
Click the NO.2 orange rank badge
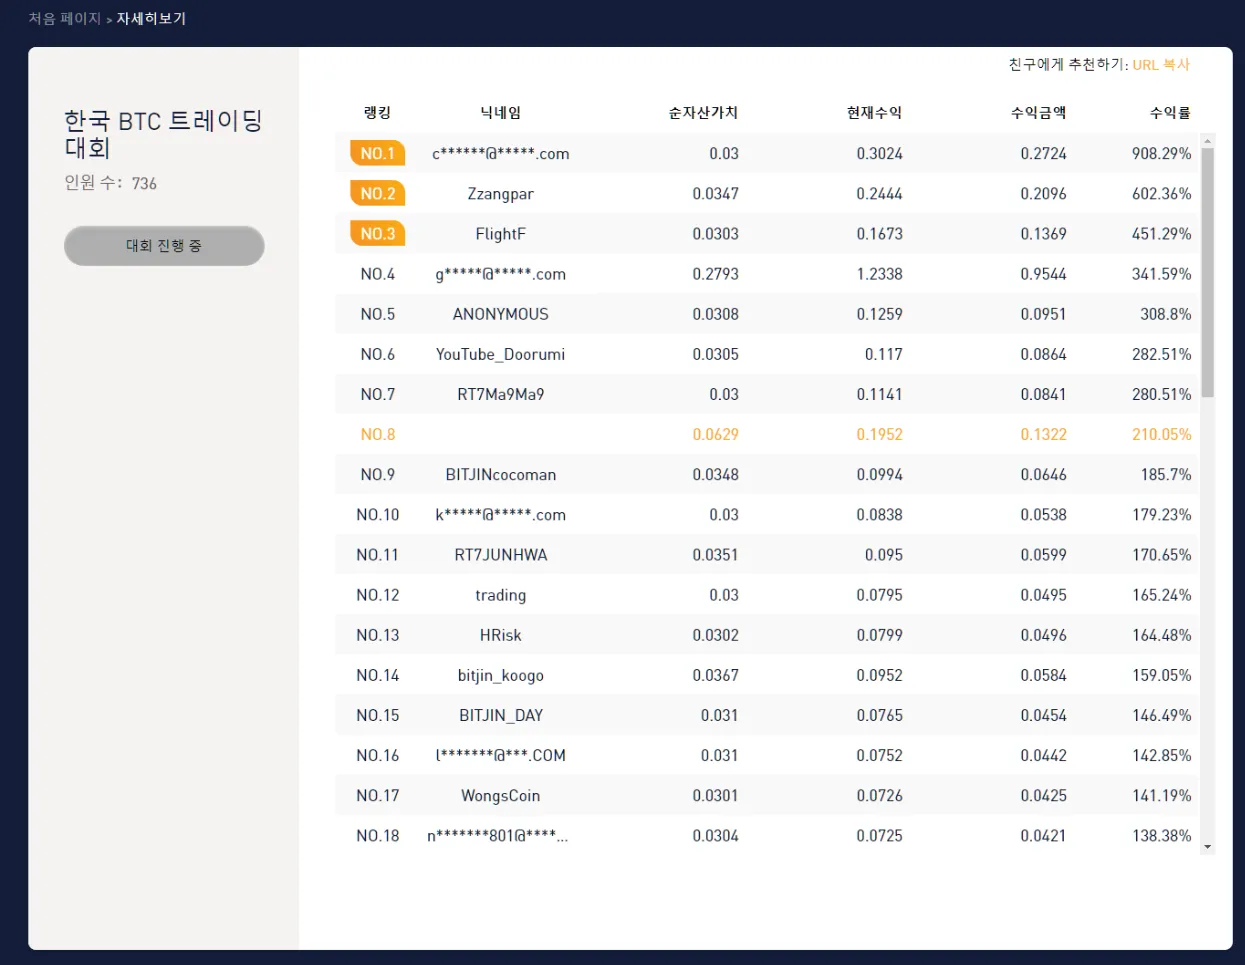point(377,193)
